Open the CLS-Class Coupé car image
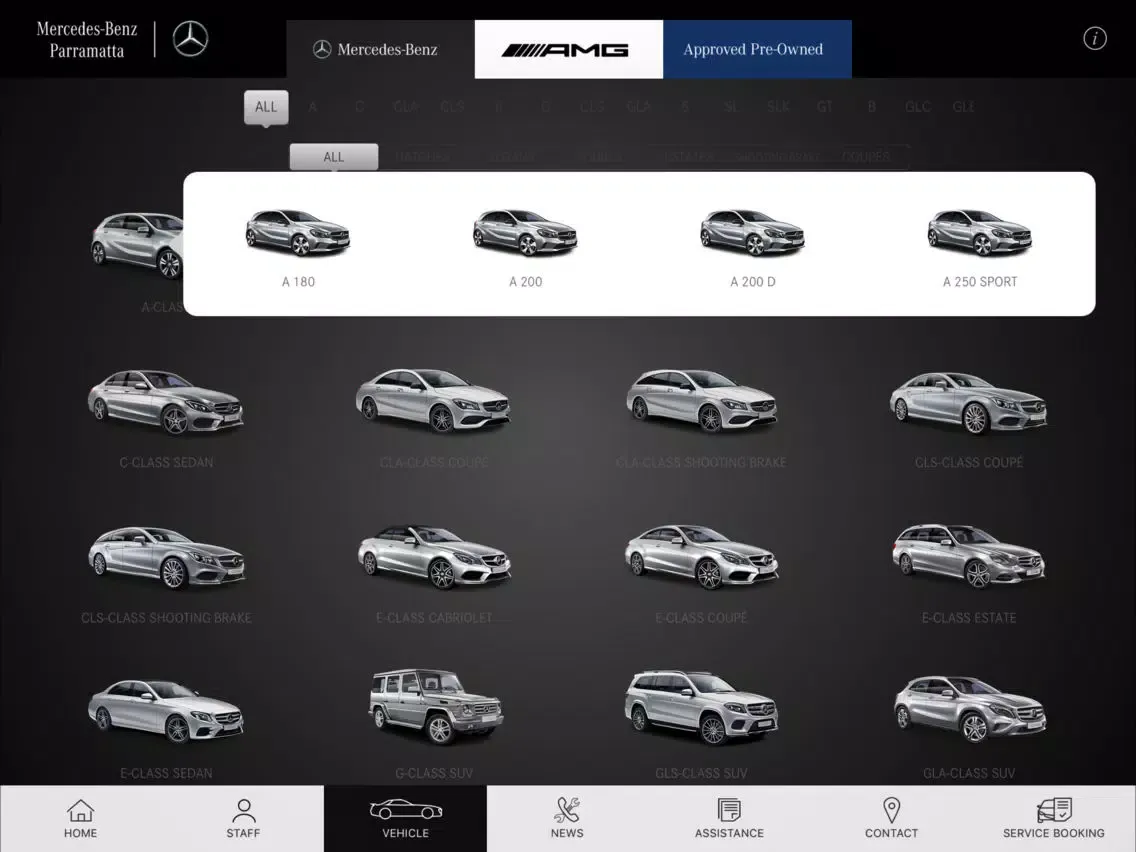This screenshot has width=1136, height=852. (969, 402)
